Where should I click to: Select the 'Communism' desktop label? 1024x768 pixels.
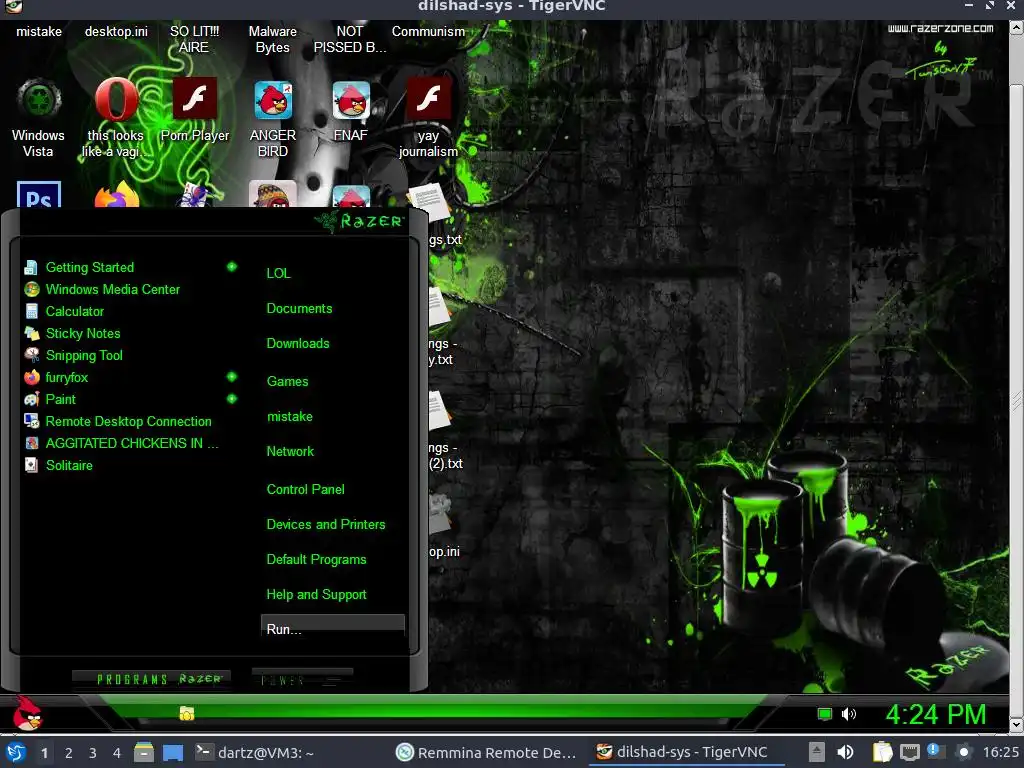click(428, 31)
